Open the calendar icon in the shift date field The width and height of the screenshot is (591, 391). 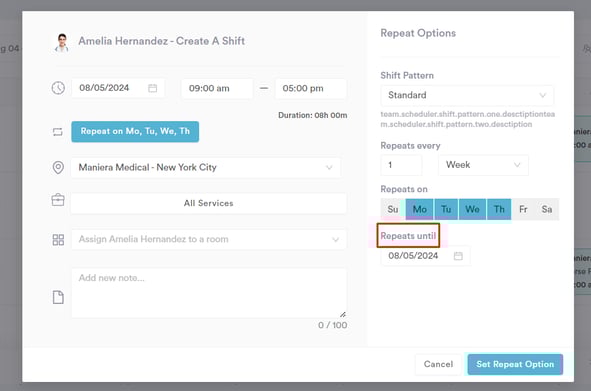(153, 88)
